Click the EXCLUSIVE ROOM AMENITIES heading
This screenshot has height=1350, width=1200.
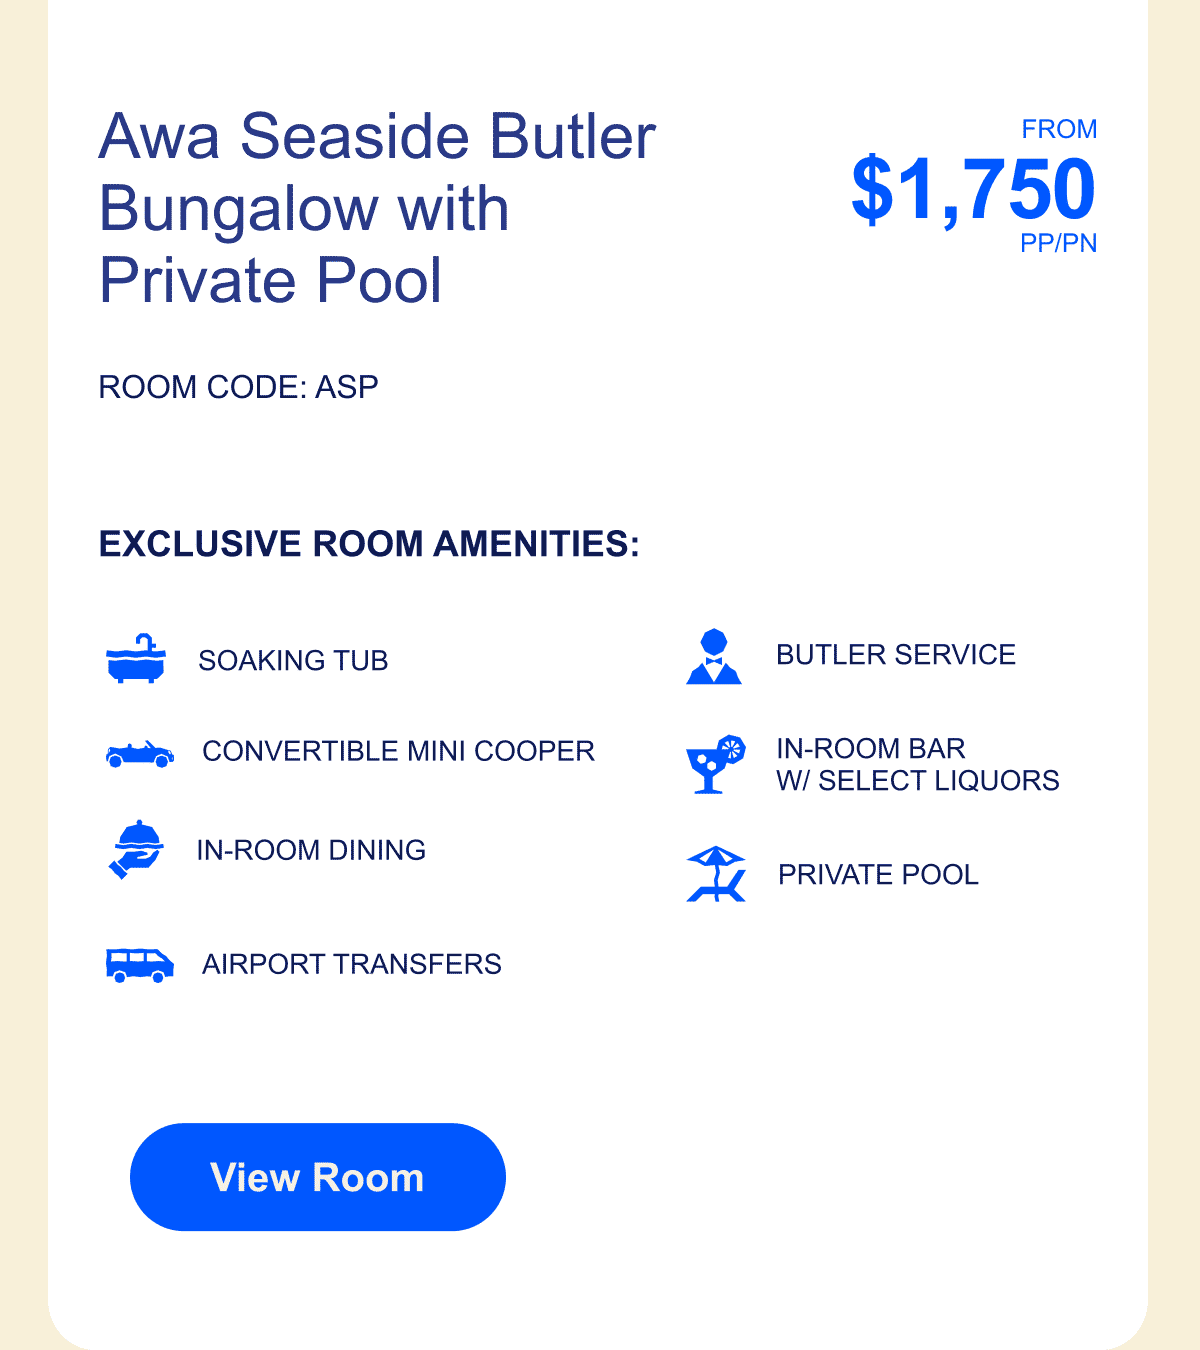click(x=369, y=544)
